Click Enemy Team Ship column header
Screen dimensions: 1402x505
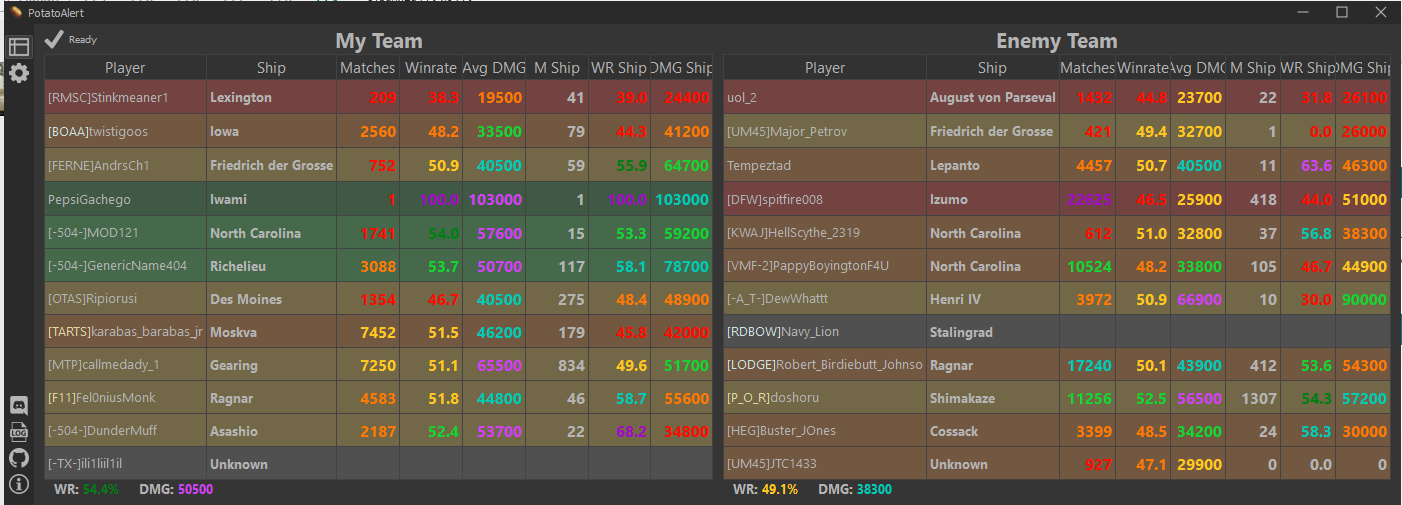[992, 68]
